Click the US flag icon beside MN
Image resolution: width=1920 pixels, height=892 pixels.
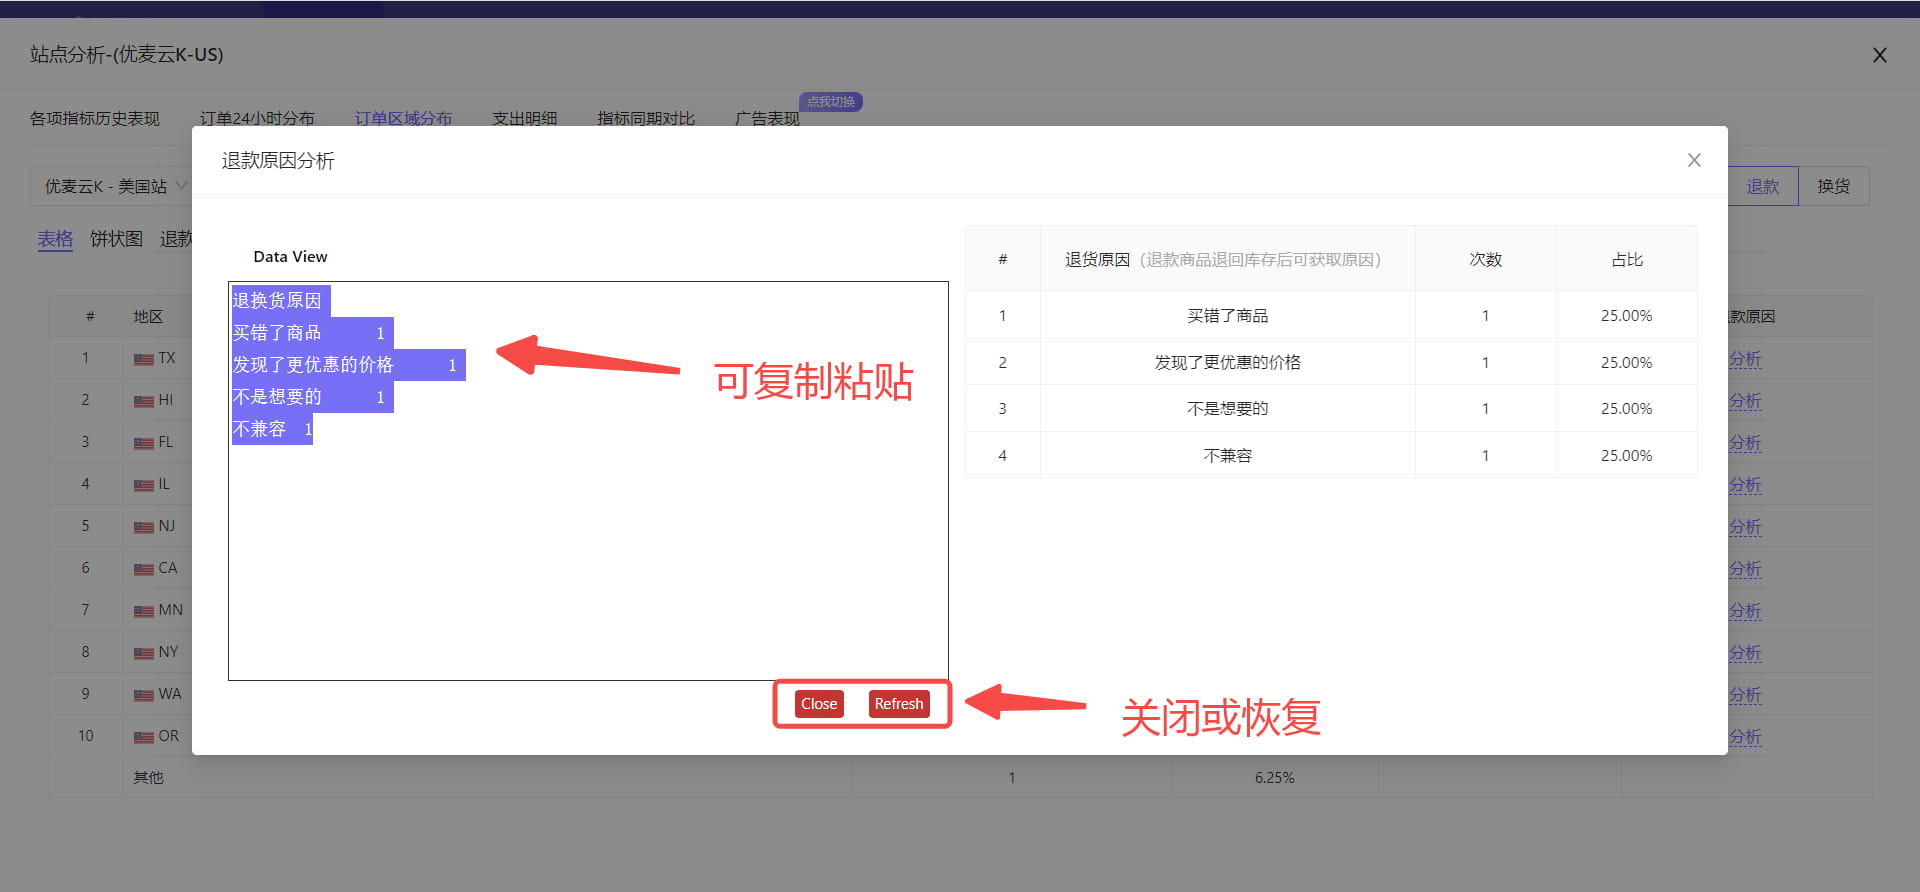point(144,611)
